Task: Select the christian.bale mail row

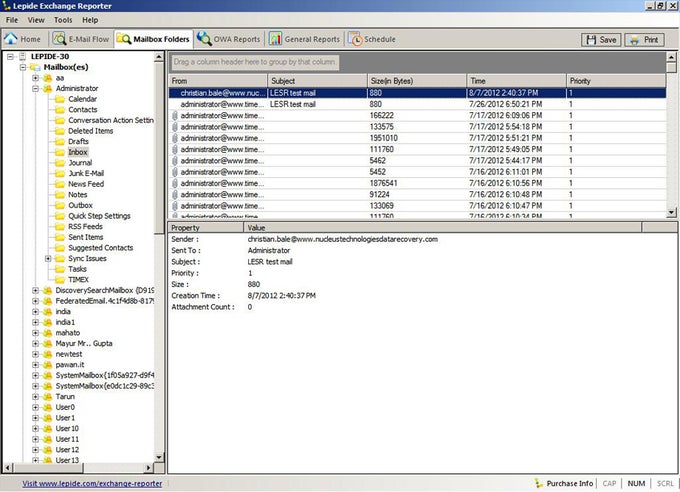Action: tap(417, 93)
